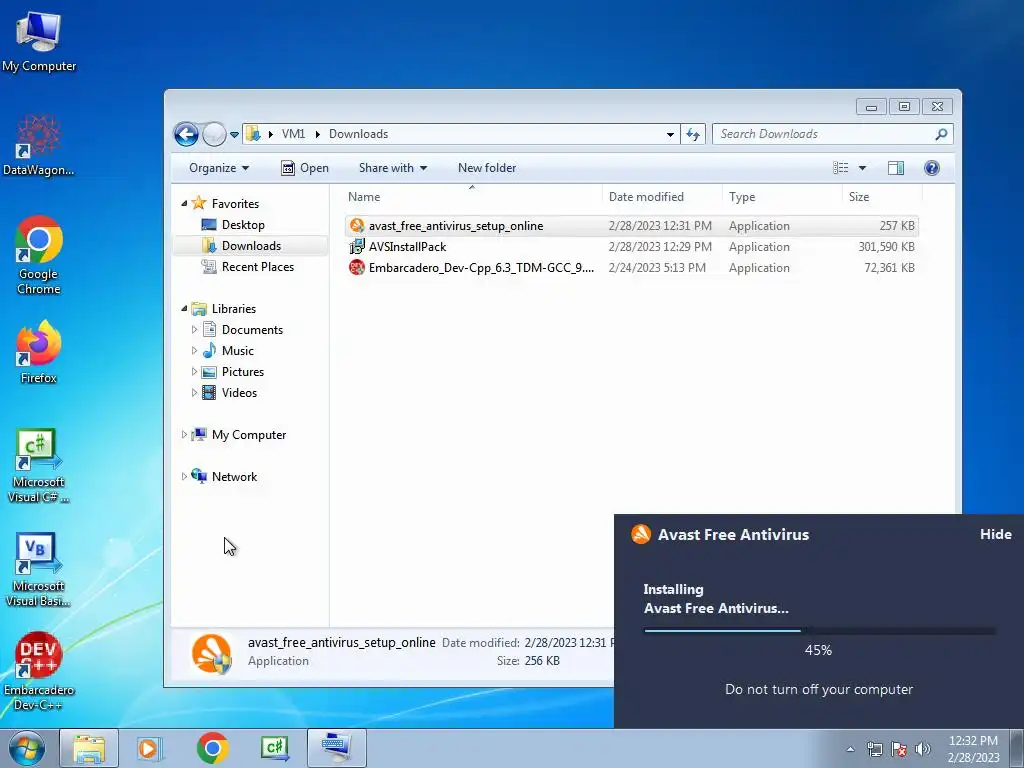Click the Avast logo in installer popup
The image size is (1024, 768).
[x=641, y=534]
